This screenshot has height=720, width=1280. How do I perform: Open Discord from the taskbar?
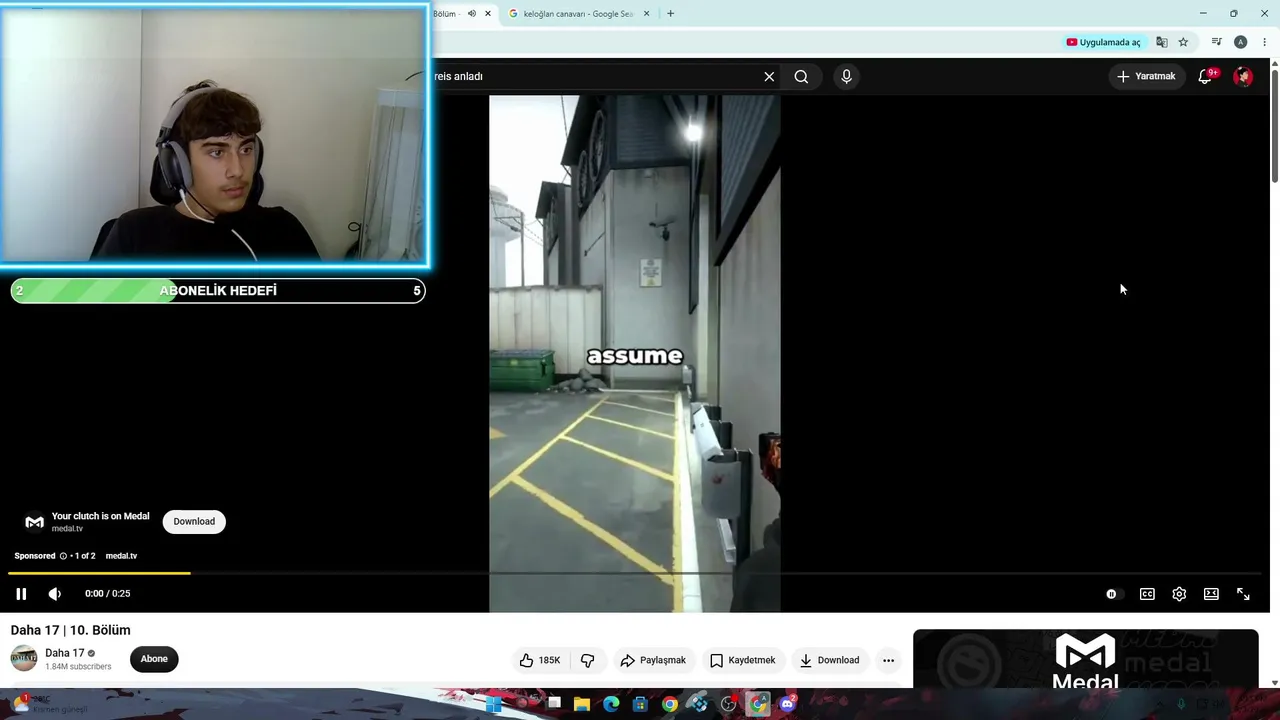pyautogui.click(x=787, y=704)
